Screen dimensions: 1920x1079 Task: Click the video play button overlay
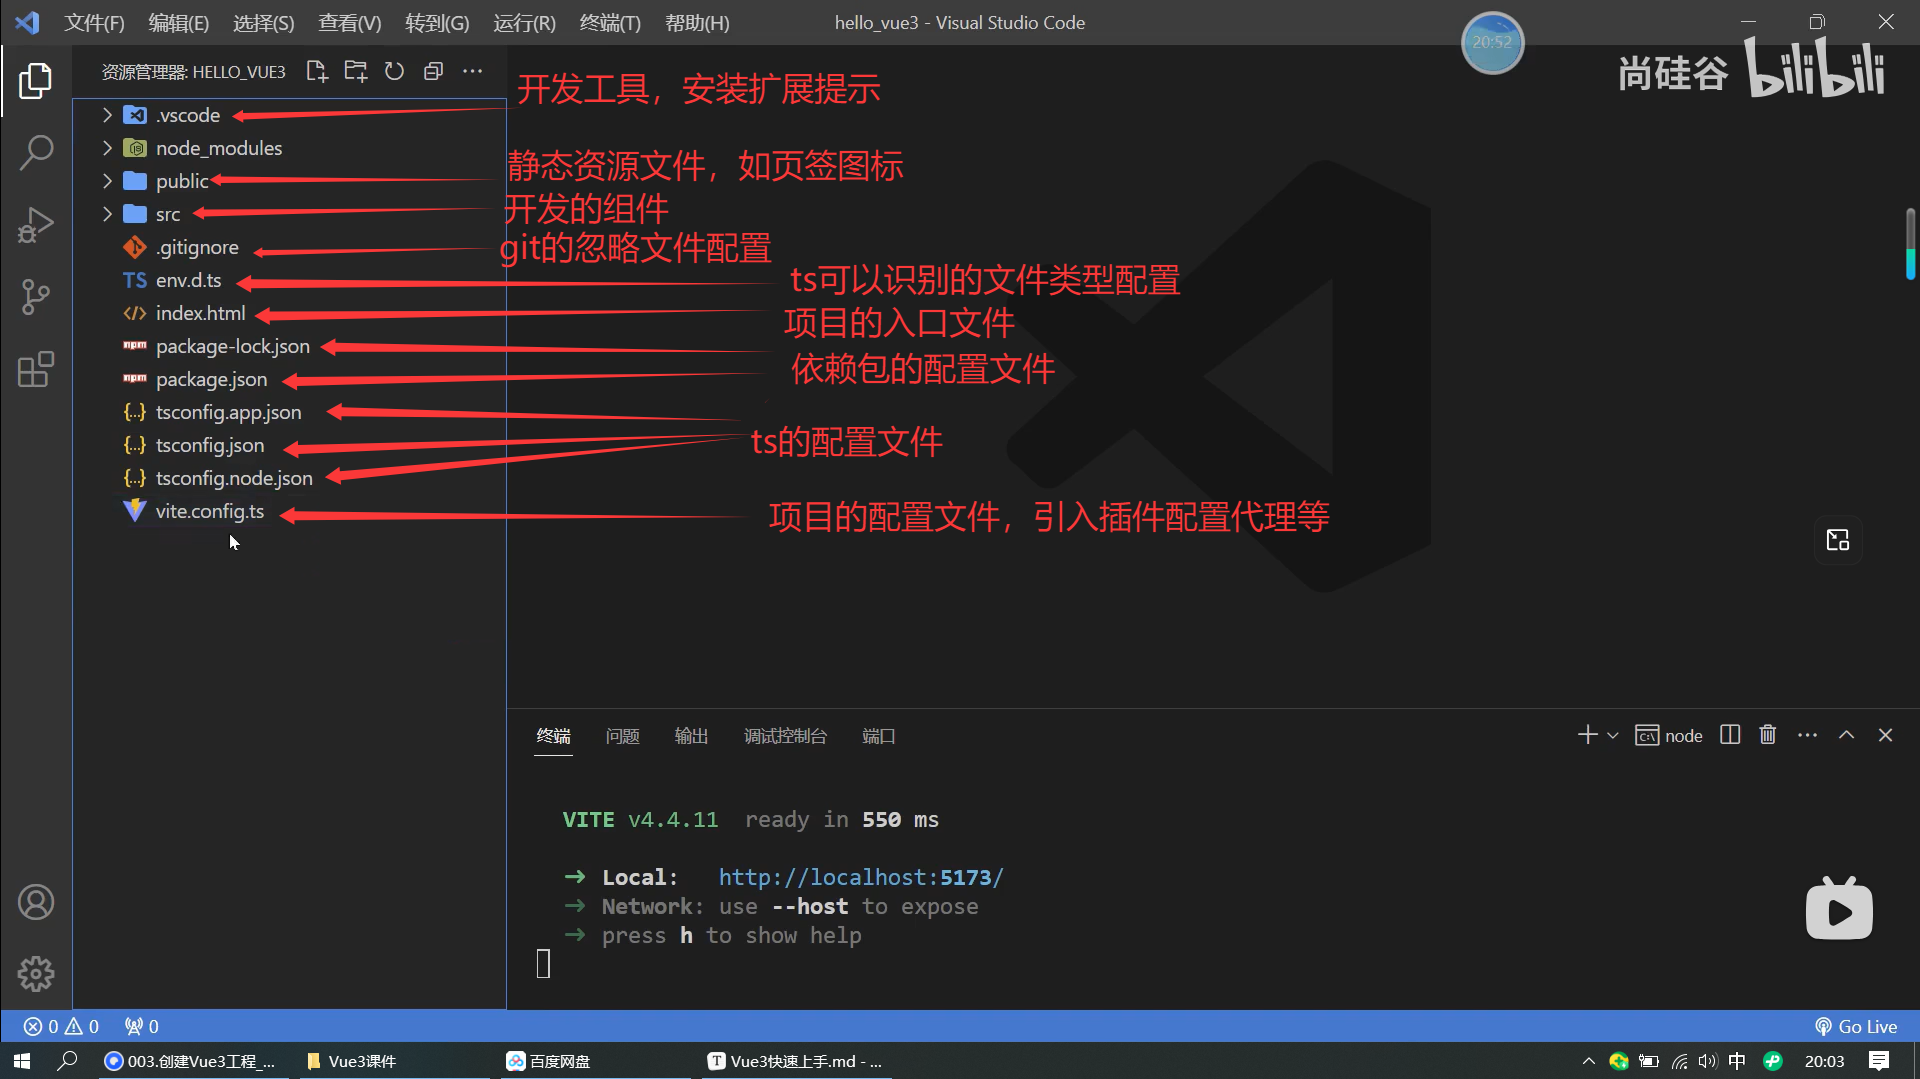(x=1839, y=908)
